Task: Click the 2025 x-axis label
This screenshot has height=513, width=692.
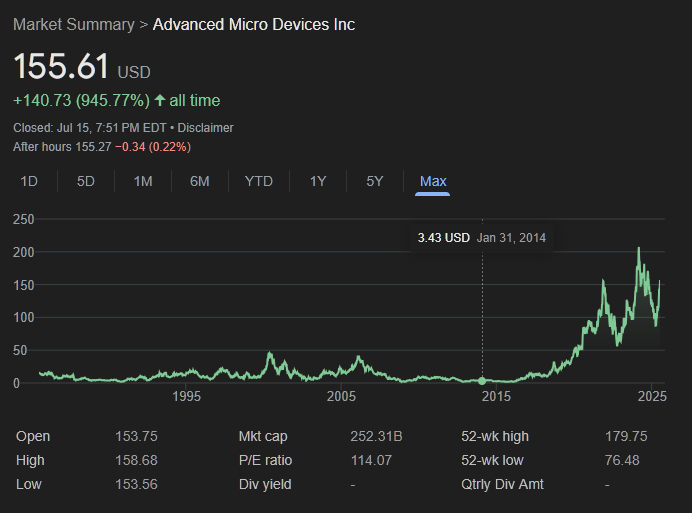Action: pos(652,396)
